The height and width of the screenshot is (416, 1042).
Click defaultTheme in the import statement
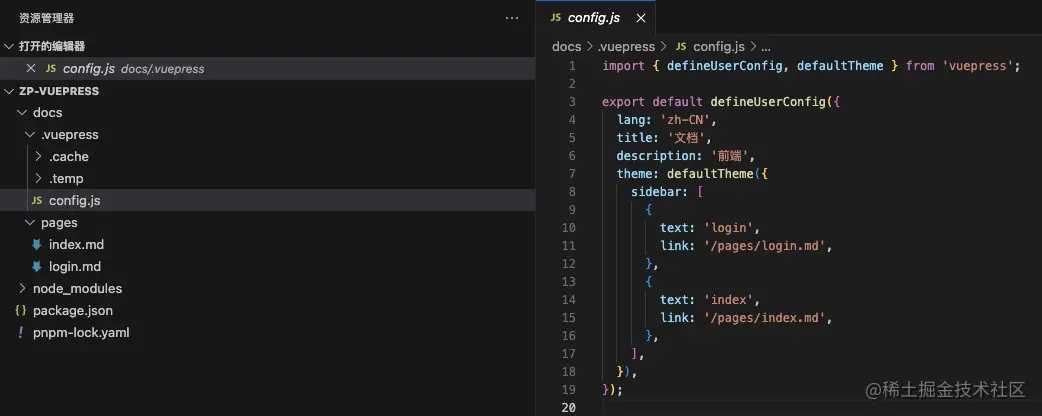840,66
